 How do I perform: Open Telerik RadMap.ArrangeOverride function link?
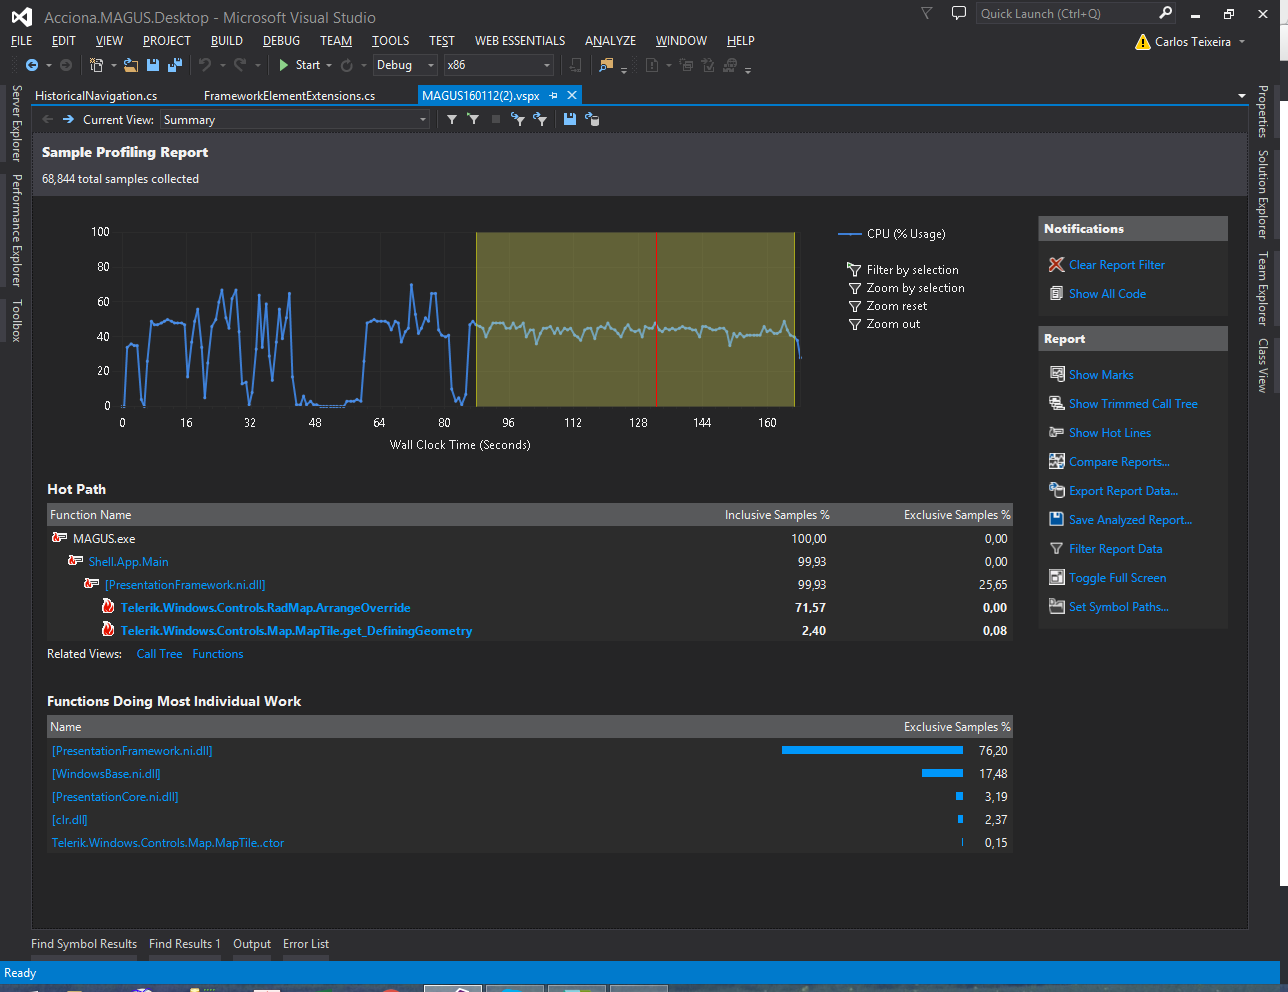(x=265, y=608)
